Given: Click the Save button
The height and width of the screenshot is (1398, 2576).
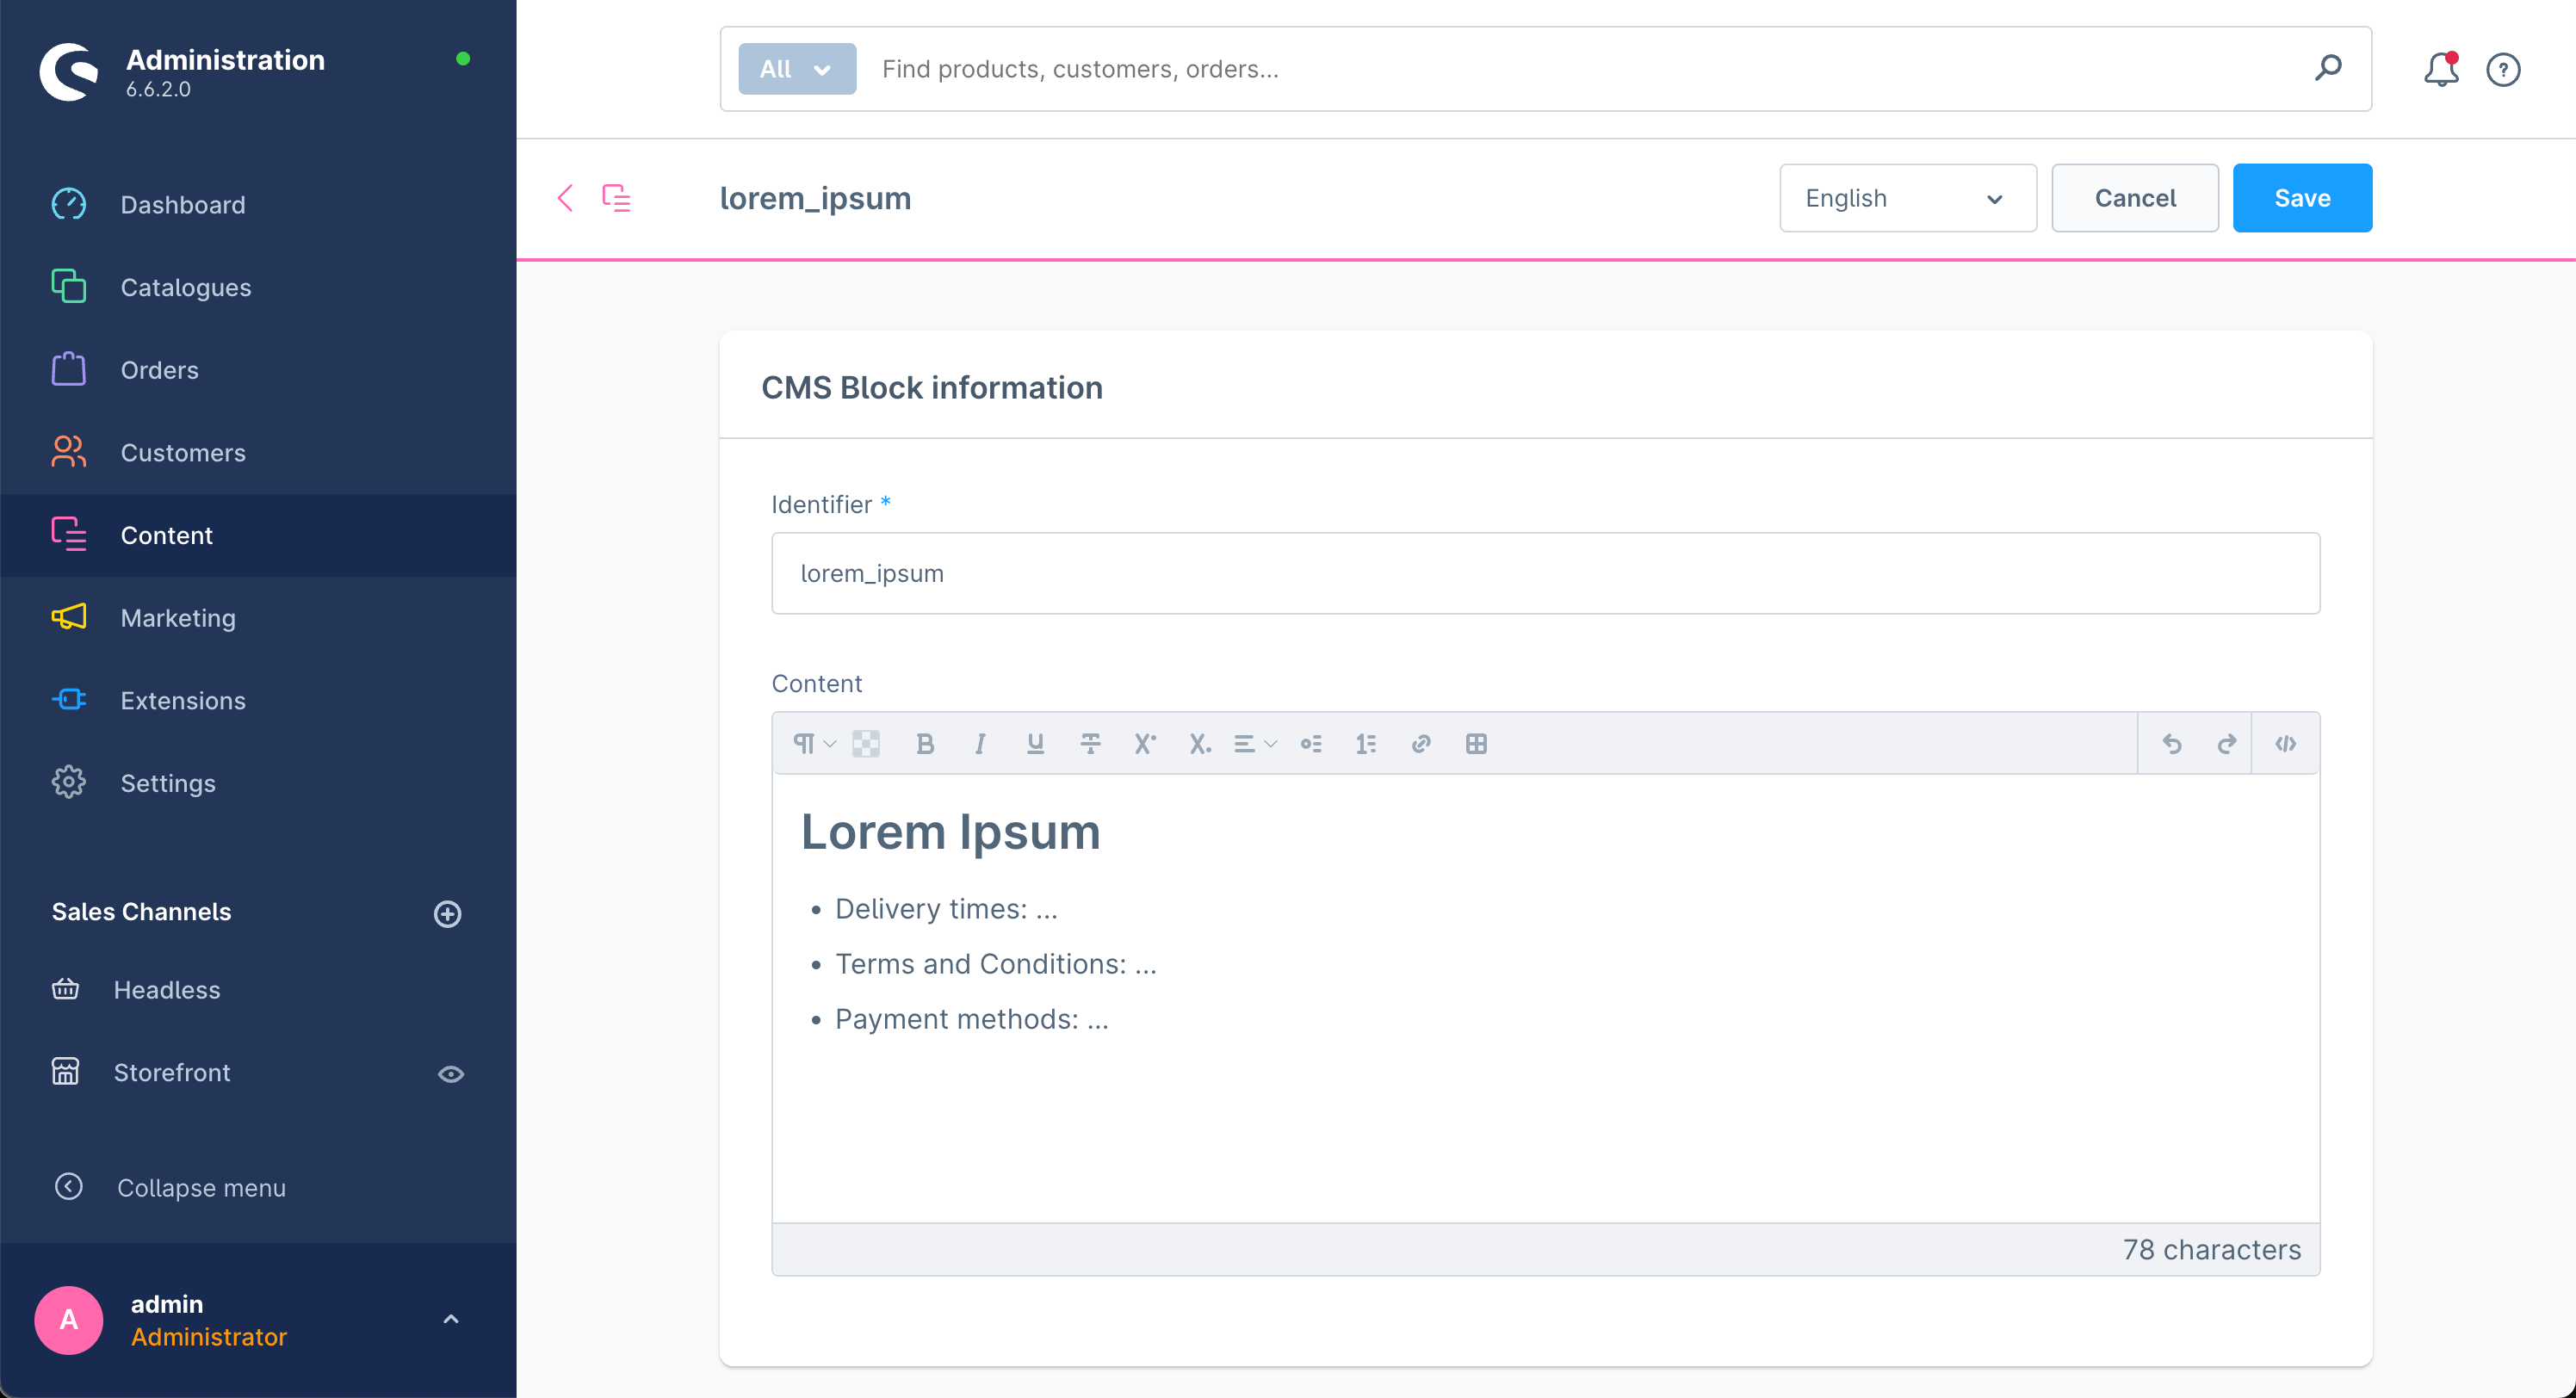Looking at the screenshot, I should click(x=2302, y=196).
